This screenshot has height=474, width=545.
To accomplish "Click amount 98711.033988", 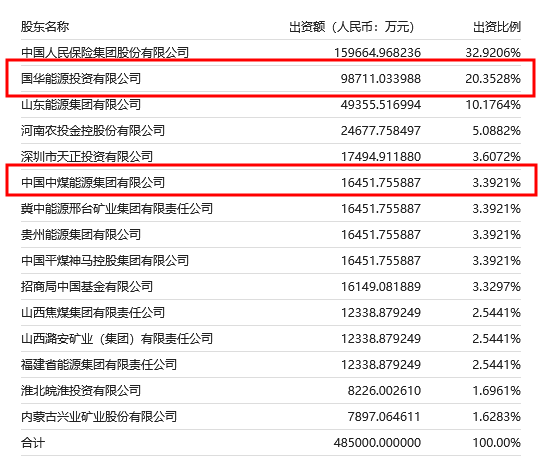I will tap(381, 79).
